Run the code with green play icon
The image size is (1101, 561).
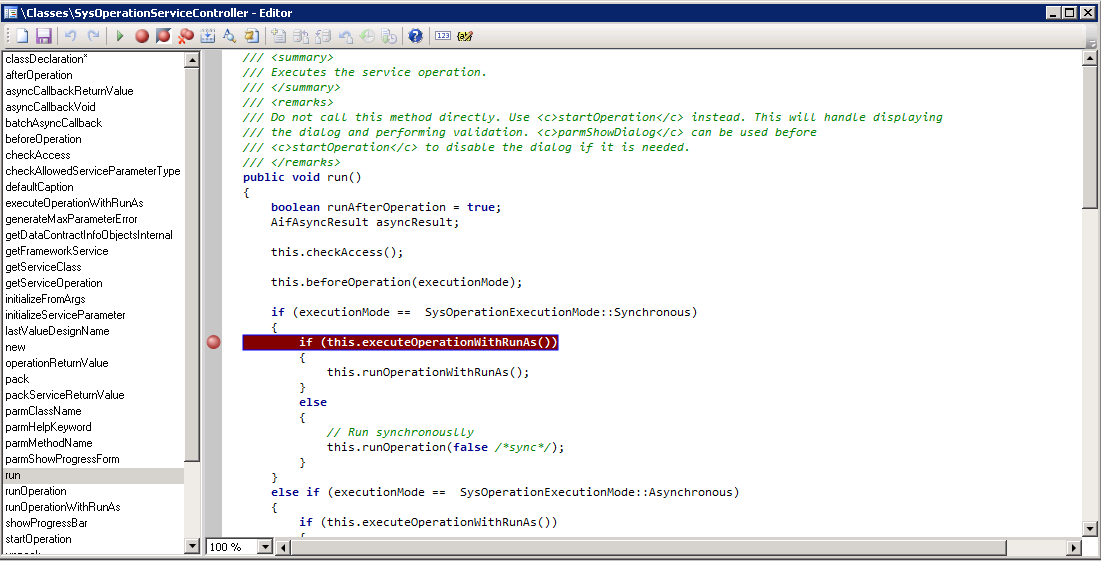coord(119,36)
